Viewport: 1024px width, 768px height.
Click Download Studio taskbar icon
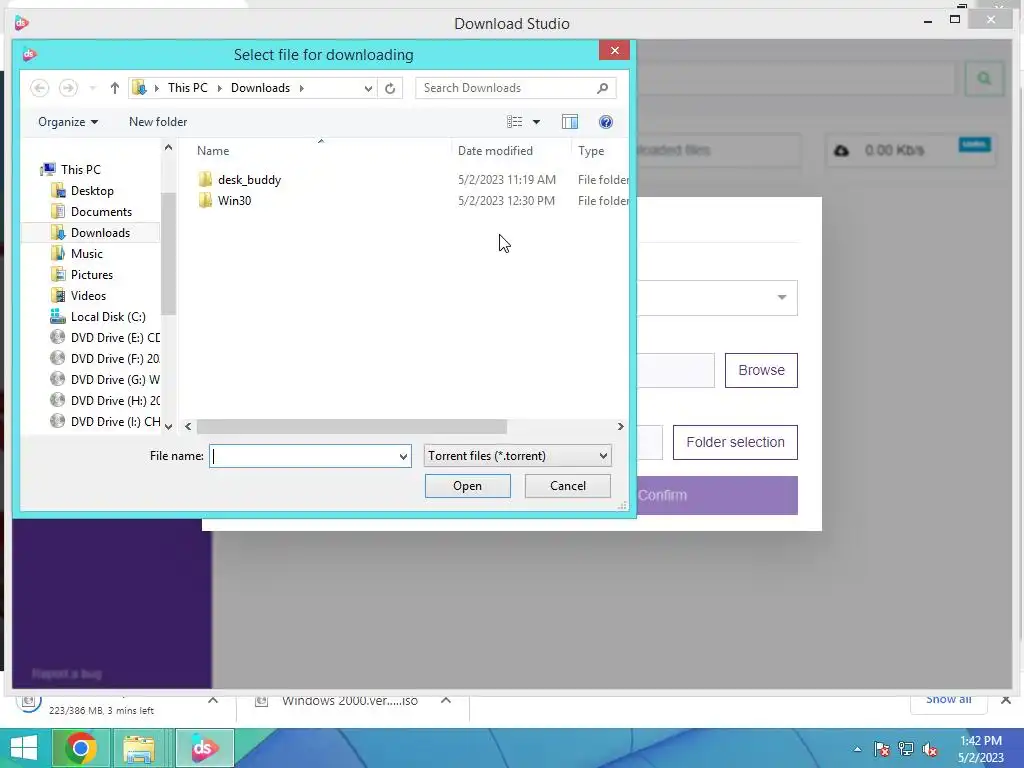pos(204,748)
